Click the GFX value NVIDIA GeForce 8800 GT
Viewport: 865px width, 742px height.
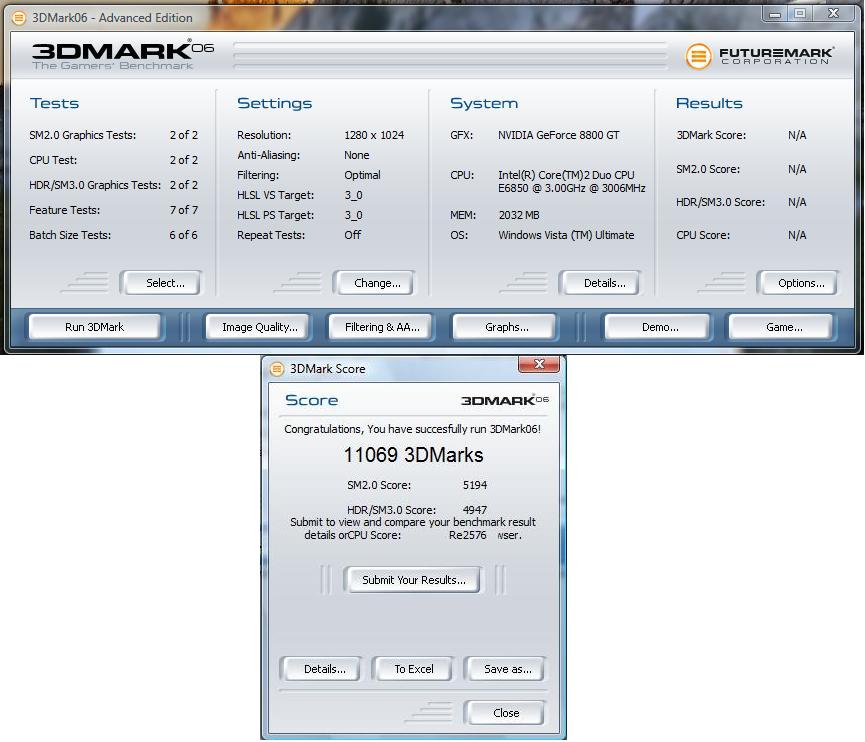558,135
